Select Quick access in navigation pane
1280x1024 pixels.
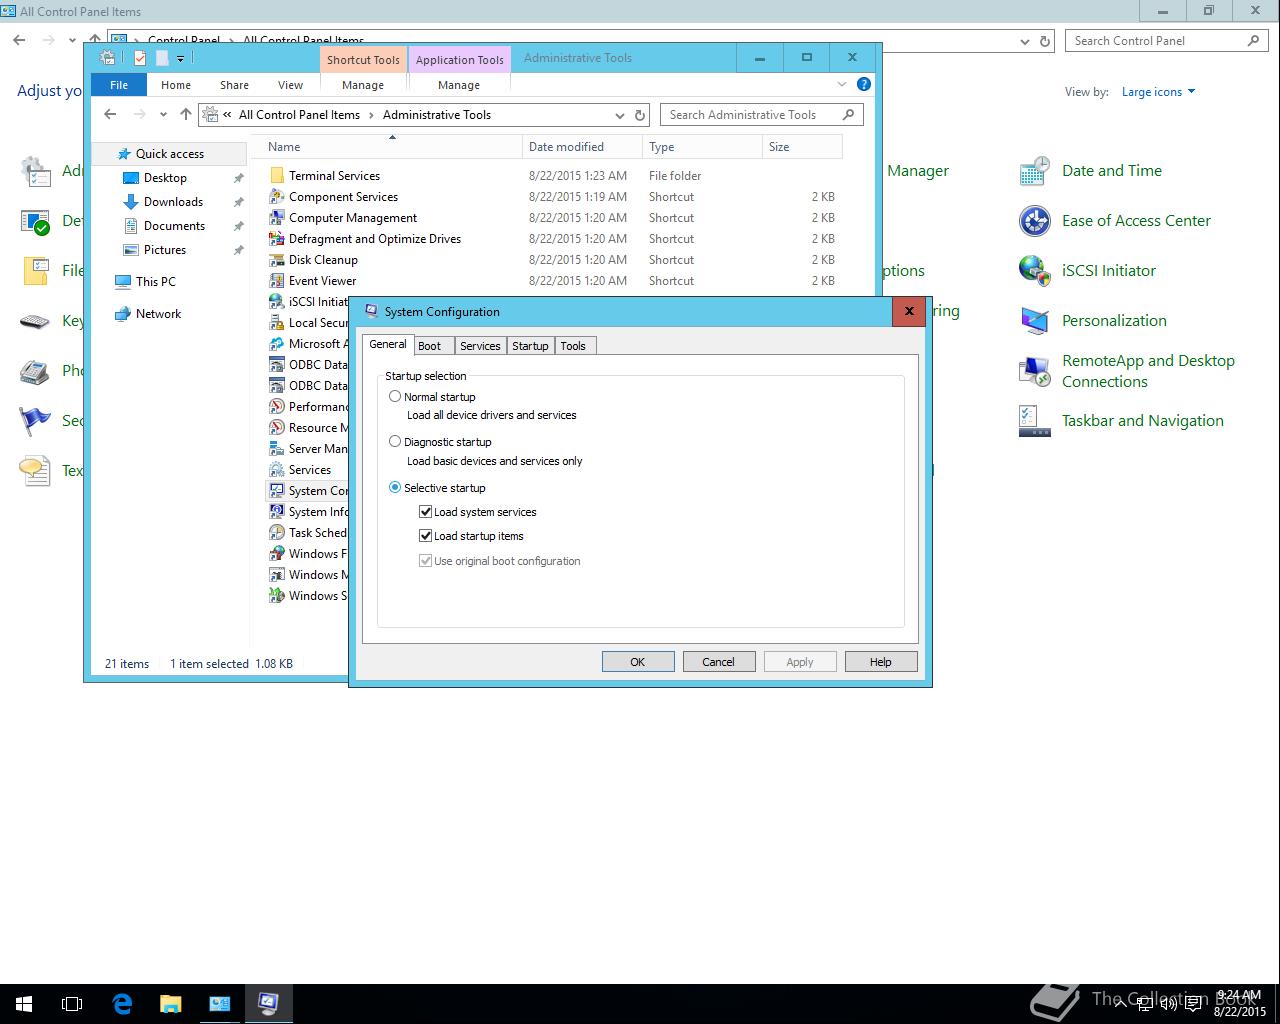tap(169, 154)
